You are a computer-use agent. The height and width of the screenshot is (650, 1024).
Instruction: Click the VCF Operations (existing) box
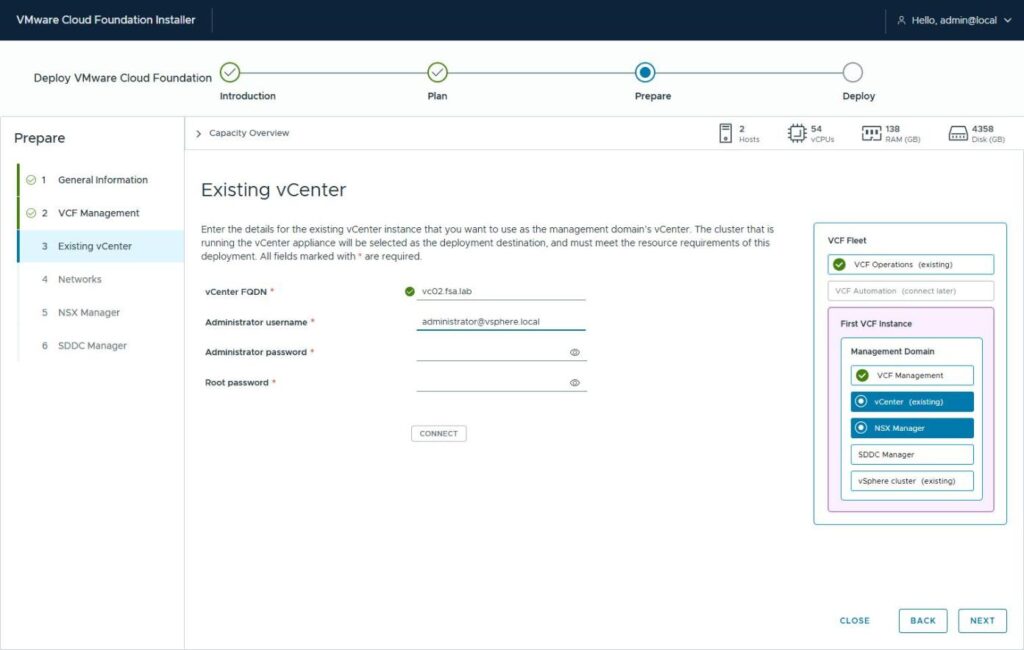point(911,265)
